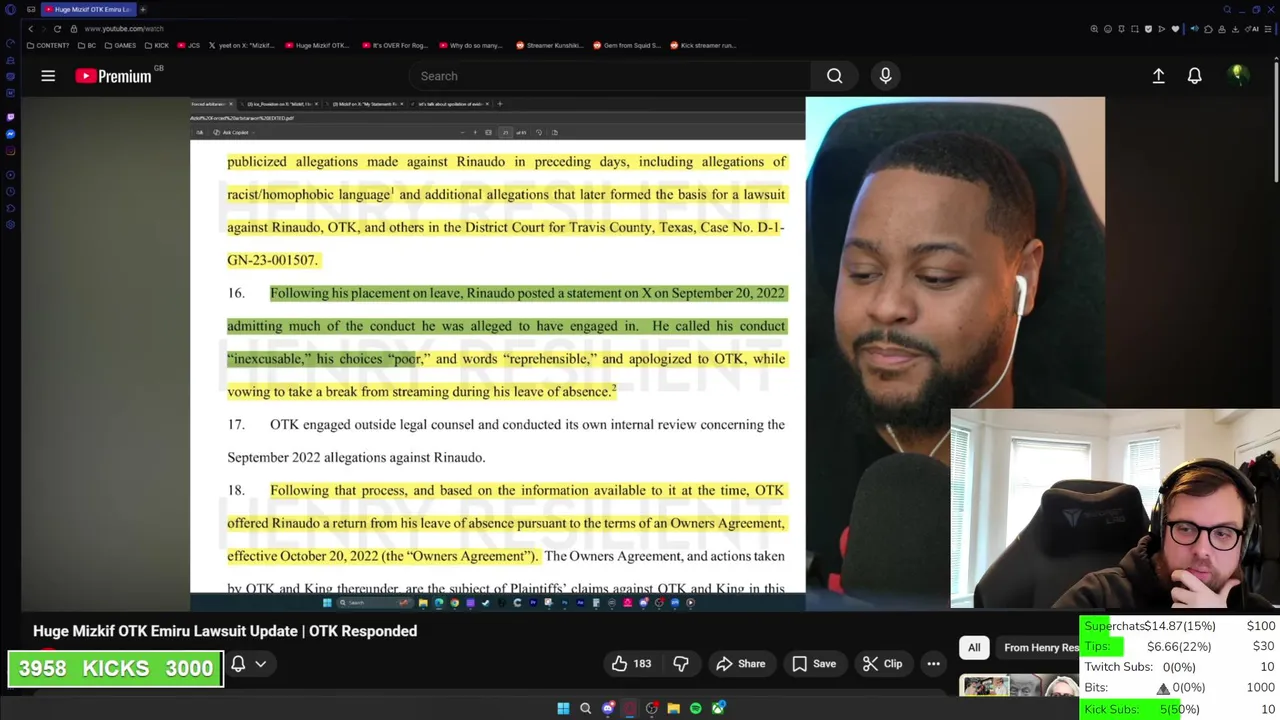Open the upload/create arrow icon
This screenshot has width=1280, height=720.
tap(1158, 76)
